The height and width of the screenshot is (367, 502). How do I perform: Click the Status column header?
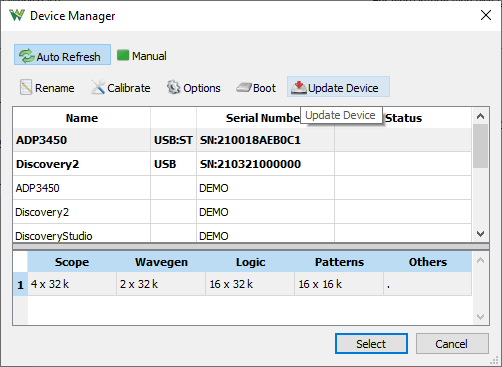click(403, 118)
